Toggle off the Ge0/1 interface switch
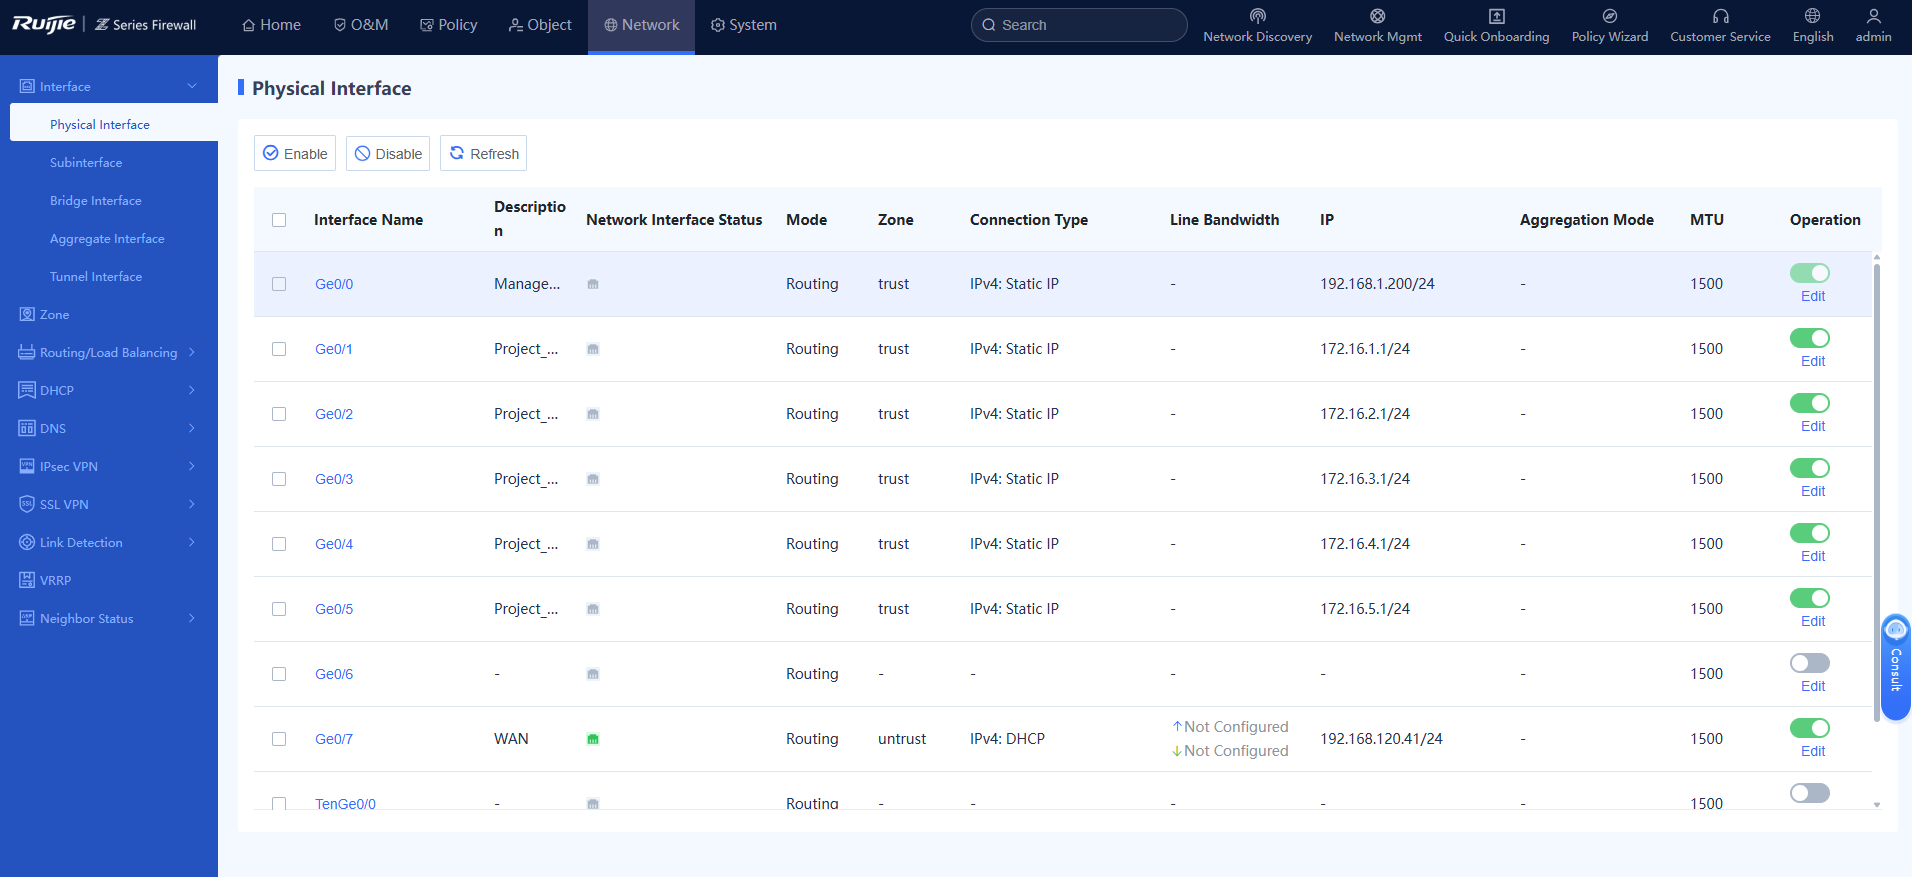Screen dimensions: 1912x877 coord(1809,338)
